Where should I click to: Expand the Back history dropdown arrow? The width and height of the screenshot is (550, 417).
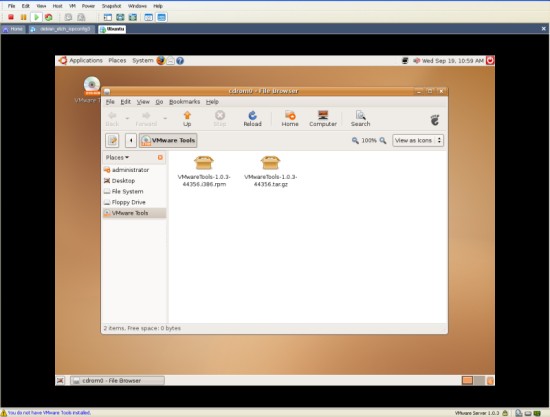(127, 119)
